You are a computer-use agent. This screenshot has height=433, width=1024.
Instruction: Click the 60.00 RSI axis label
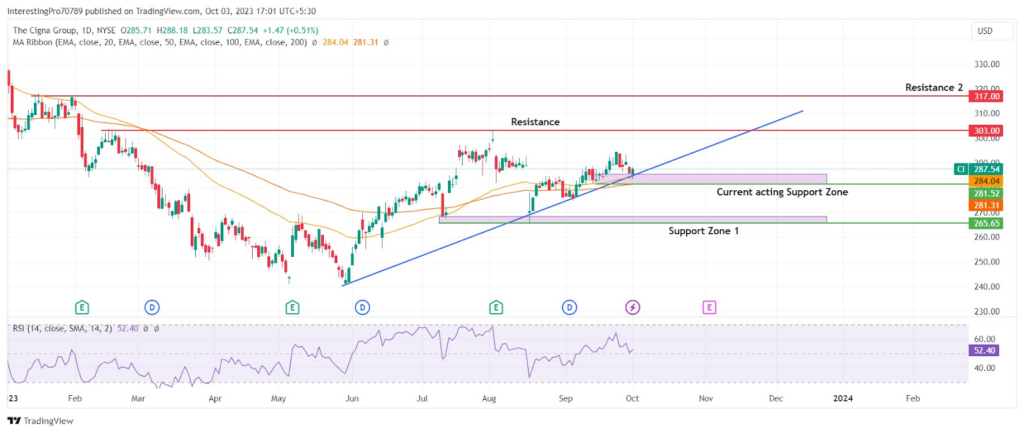[987, 340]
